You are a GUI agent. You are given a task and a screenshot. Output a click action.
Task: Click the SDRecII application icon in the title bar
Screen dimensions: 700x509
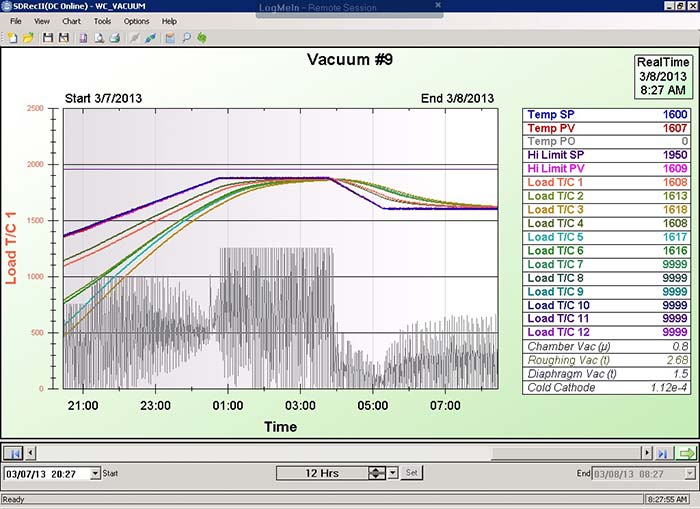coord(6,6)
